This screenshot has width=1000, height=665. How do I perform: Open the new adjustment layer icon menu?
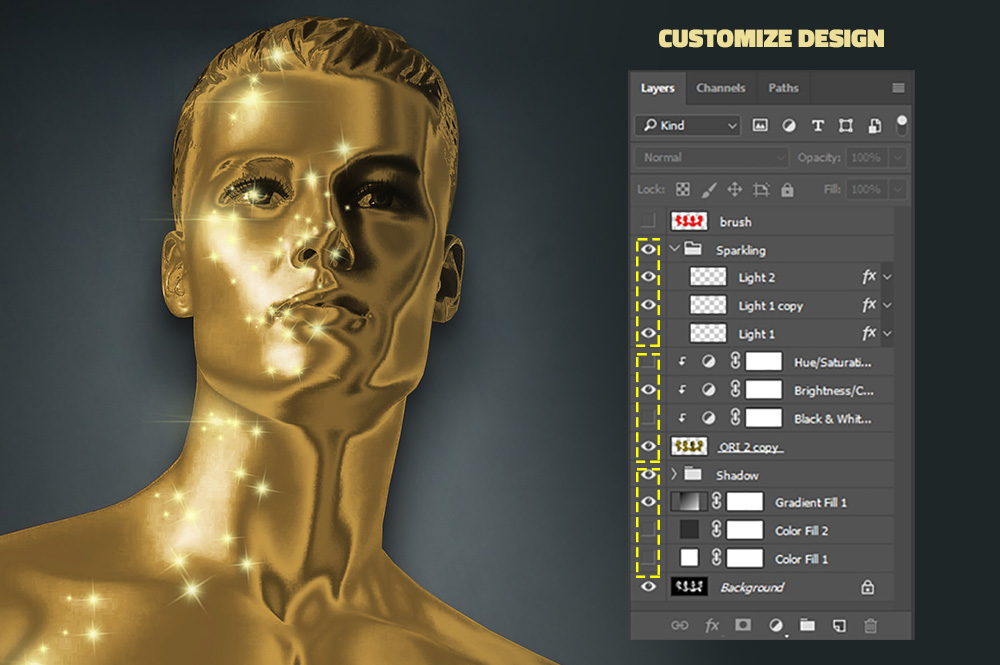(x=775, y=625)
